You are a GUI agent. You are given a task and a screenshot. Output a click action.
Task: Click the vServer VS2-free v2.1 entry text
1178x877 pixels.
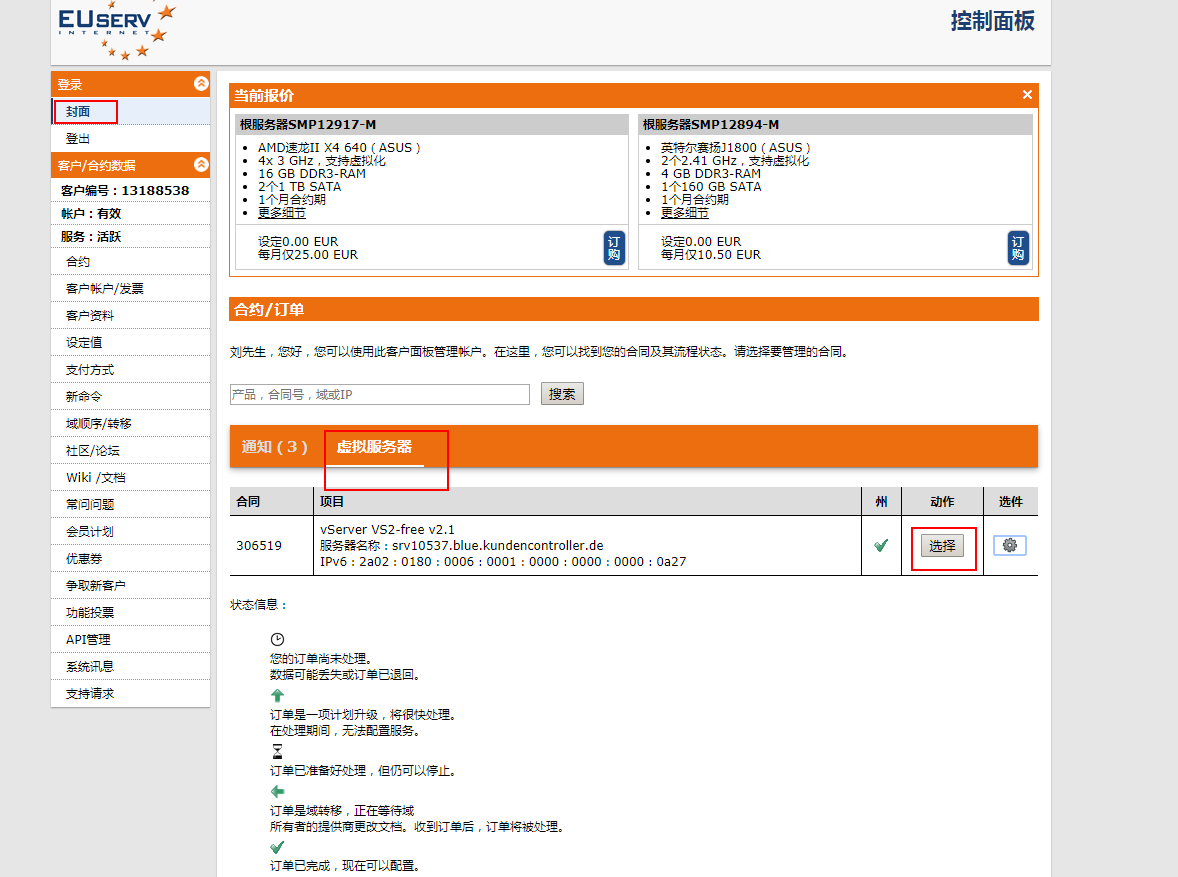pyautogui.click(x=387, y=530)
